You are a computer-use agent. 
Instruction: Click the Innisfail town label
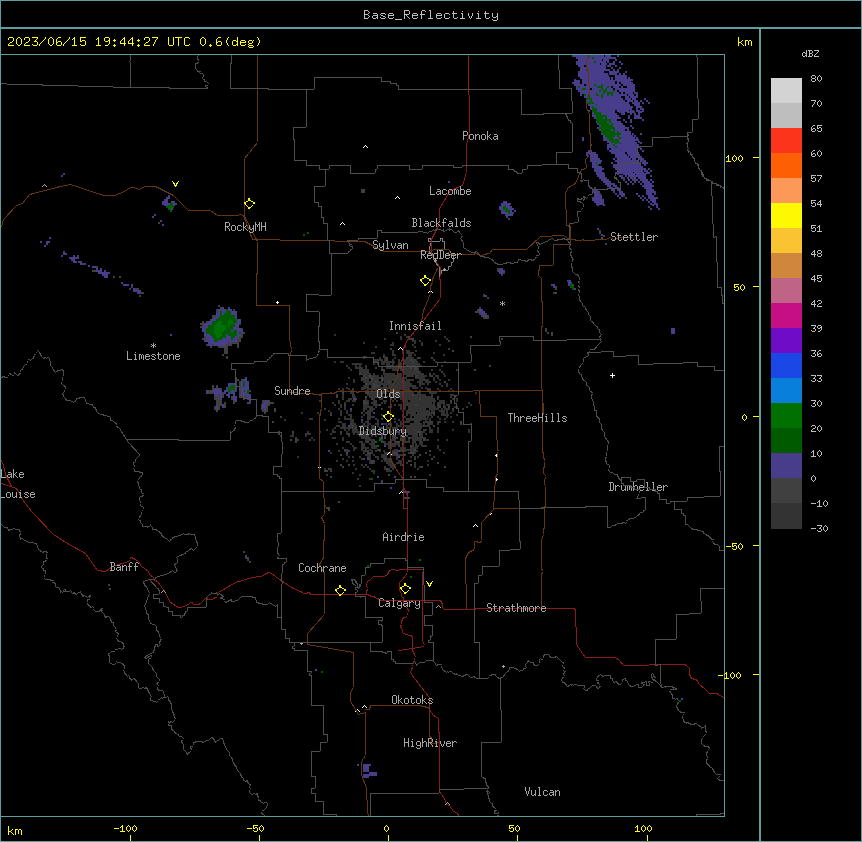point(415,326)
